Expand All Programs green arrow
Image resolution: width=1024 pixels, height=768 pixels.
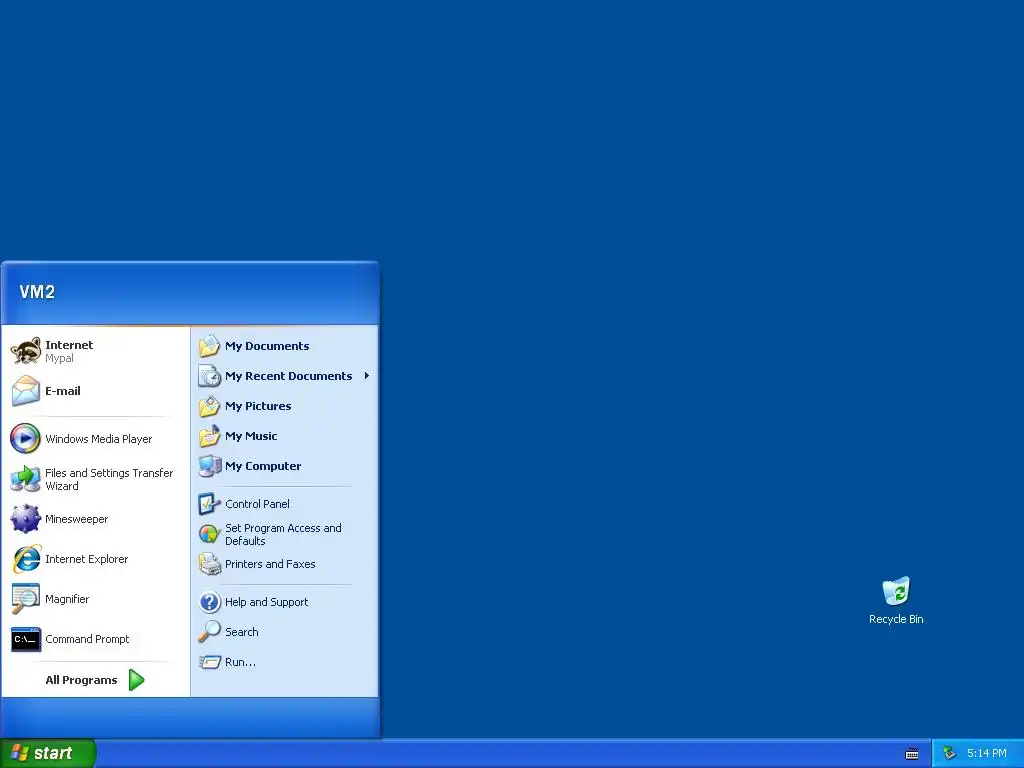(x=136, y=680)
